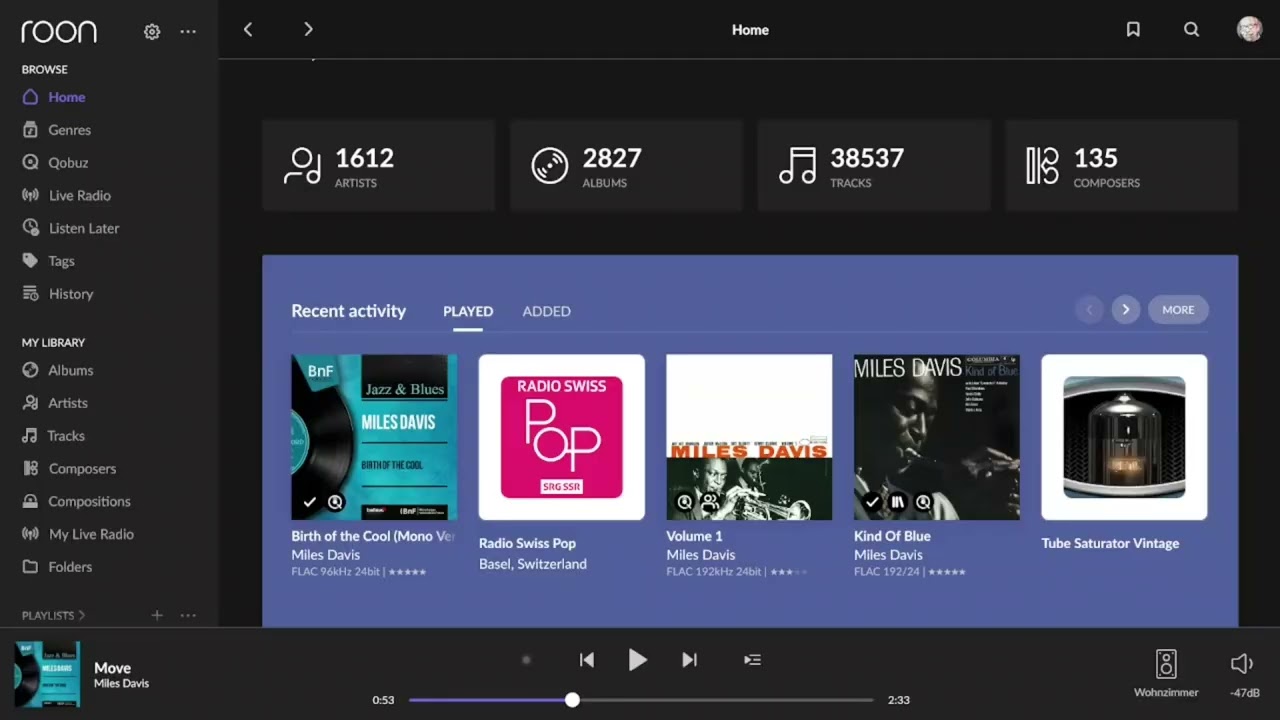Click now playing track title Move

[x=112, y=668]
